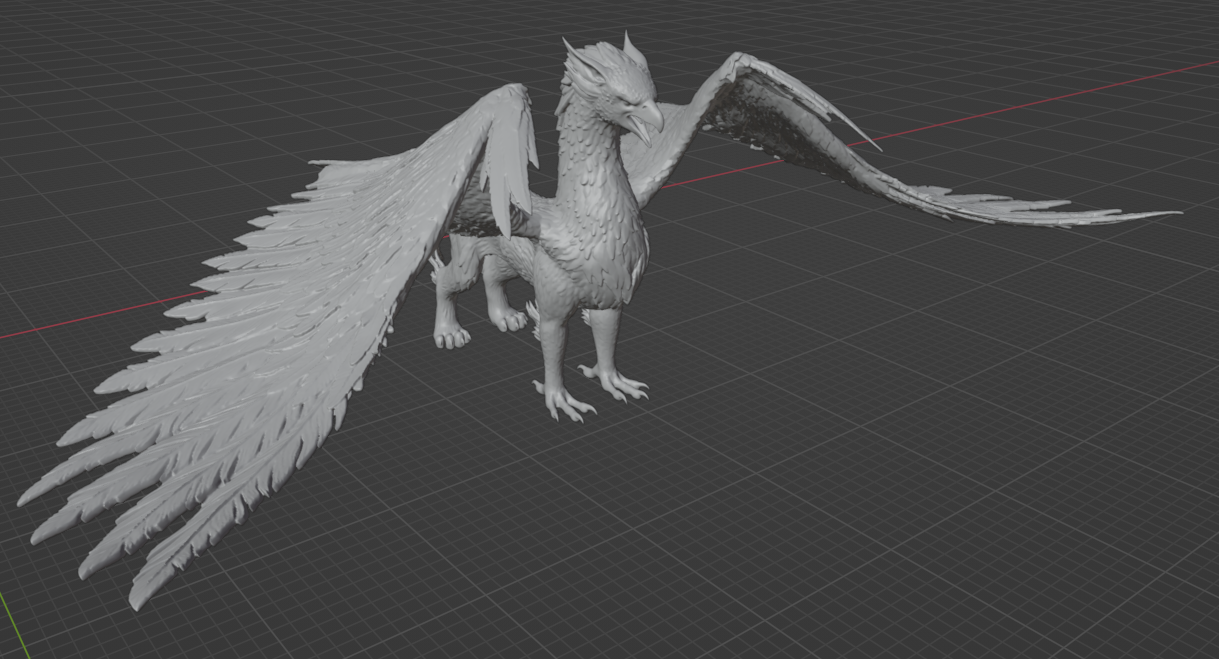
Task: Click the sharp spike on the far wing
Action: (860, 137)
